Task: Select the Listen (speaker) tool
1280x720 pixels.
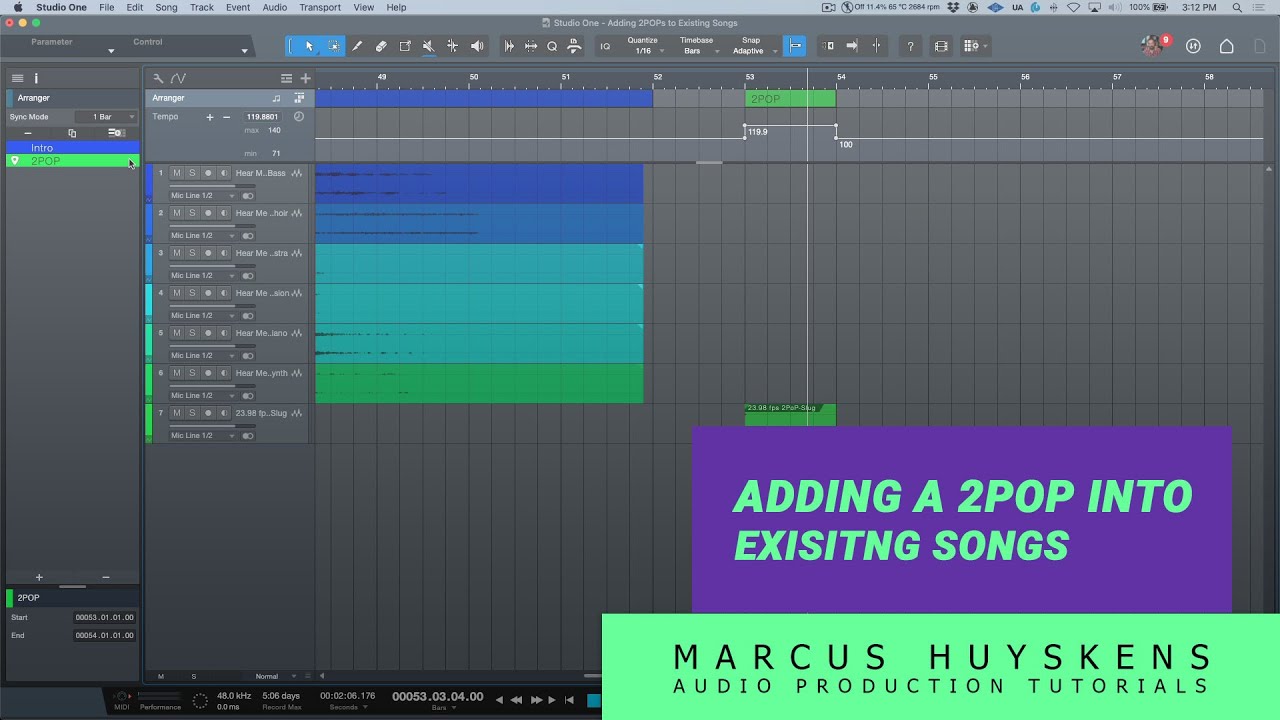Action: (477, 46)
